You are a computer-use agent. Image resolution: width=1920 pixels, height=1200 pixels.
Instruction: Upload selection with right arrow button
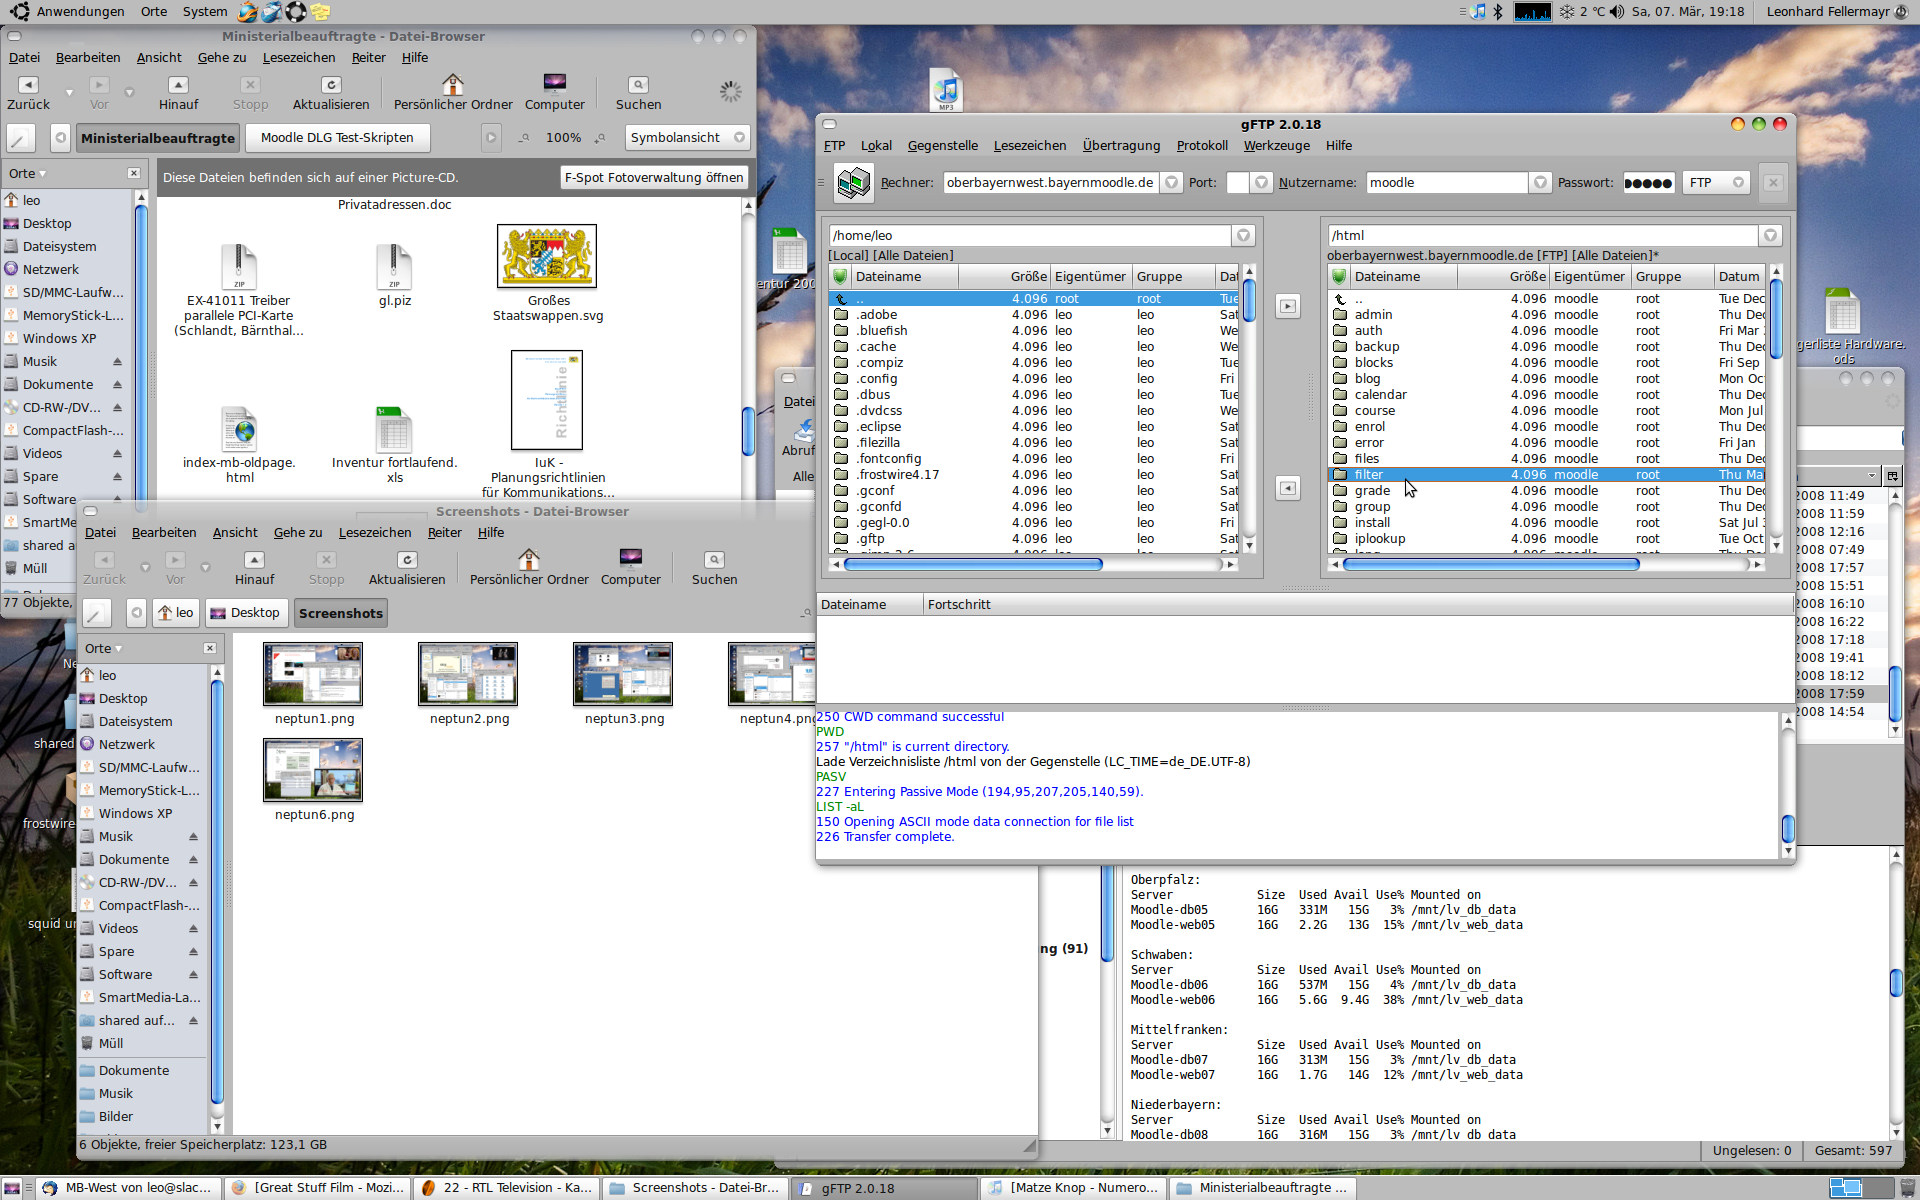click(1288, 307)
